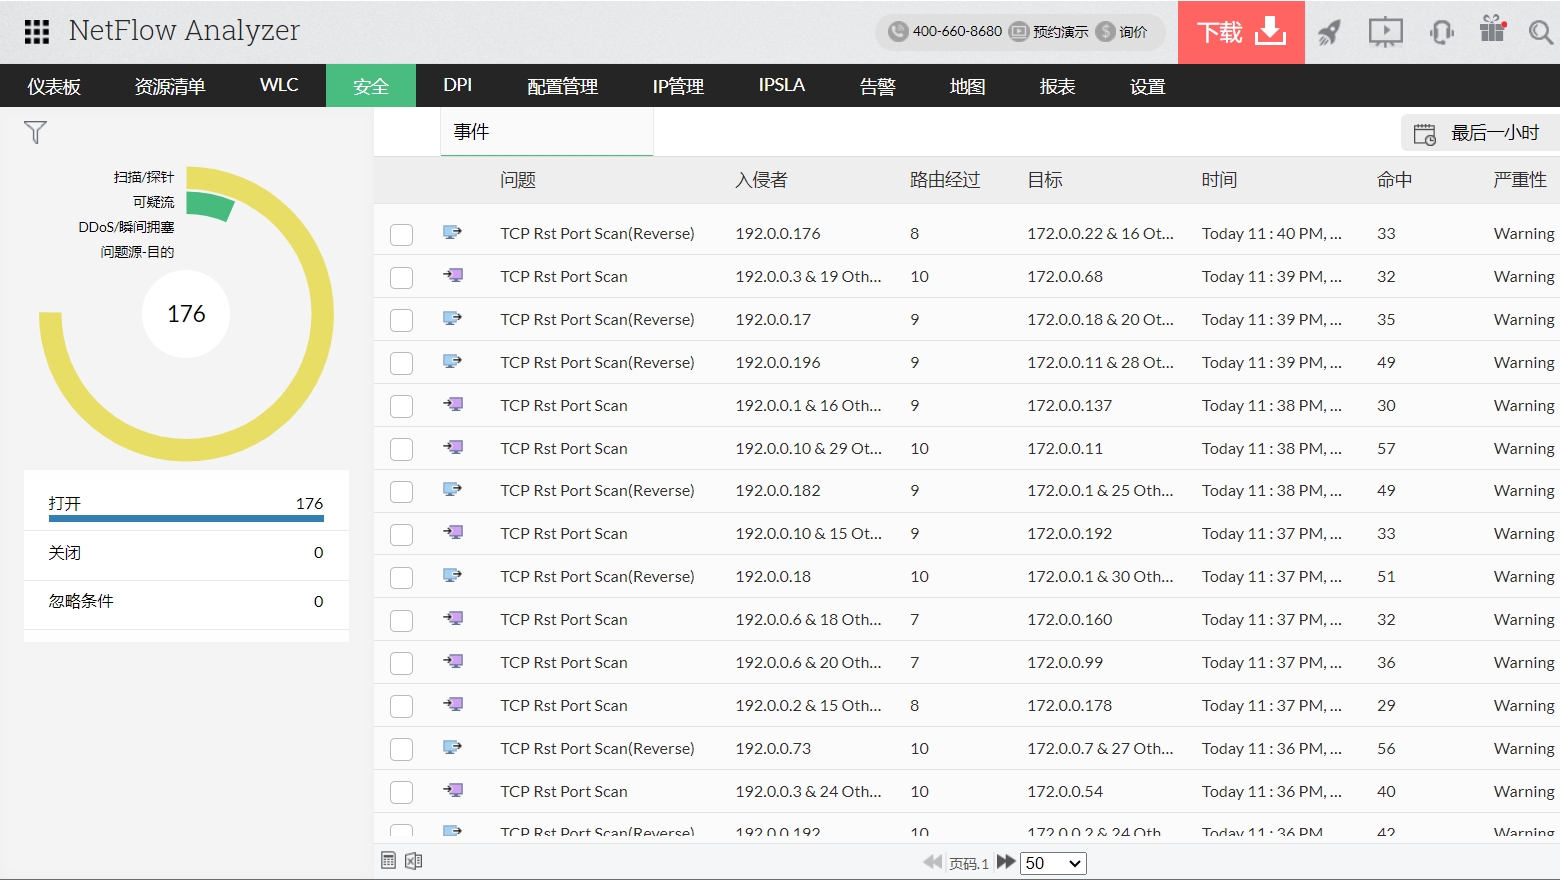Tick the checkbox for intruder 192.0.0.73
The width and height of the screenshot is (1560, 880).
point(401,750)
